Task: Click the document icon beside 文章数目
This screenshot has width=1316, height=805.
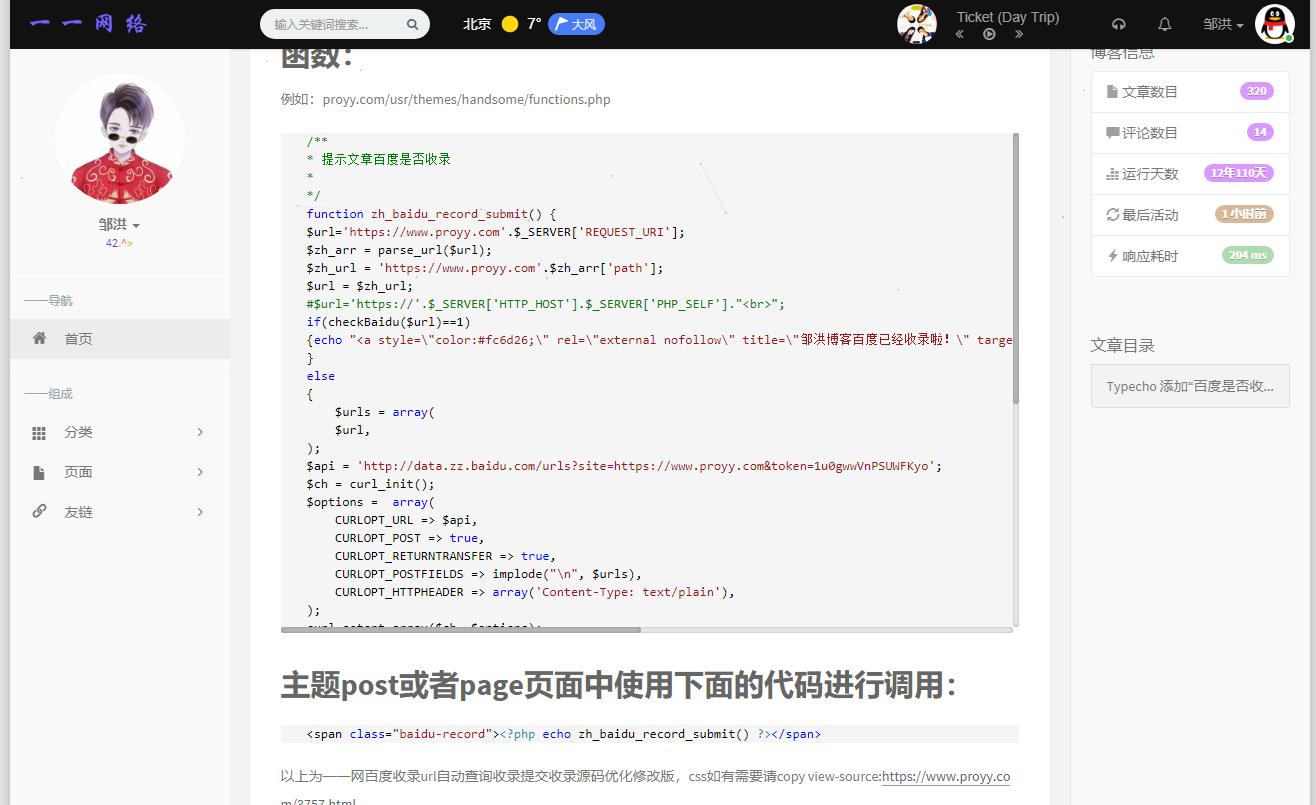Action: click(1112, 91)
